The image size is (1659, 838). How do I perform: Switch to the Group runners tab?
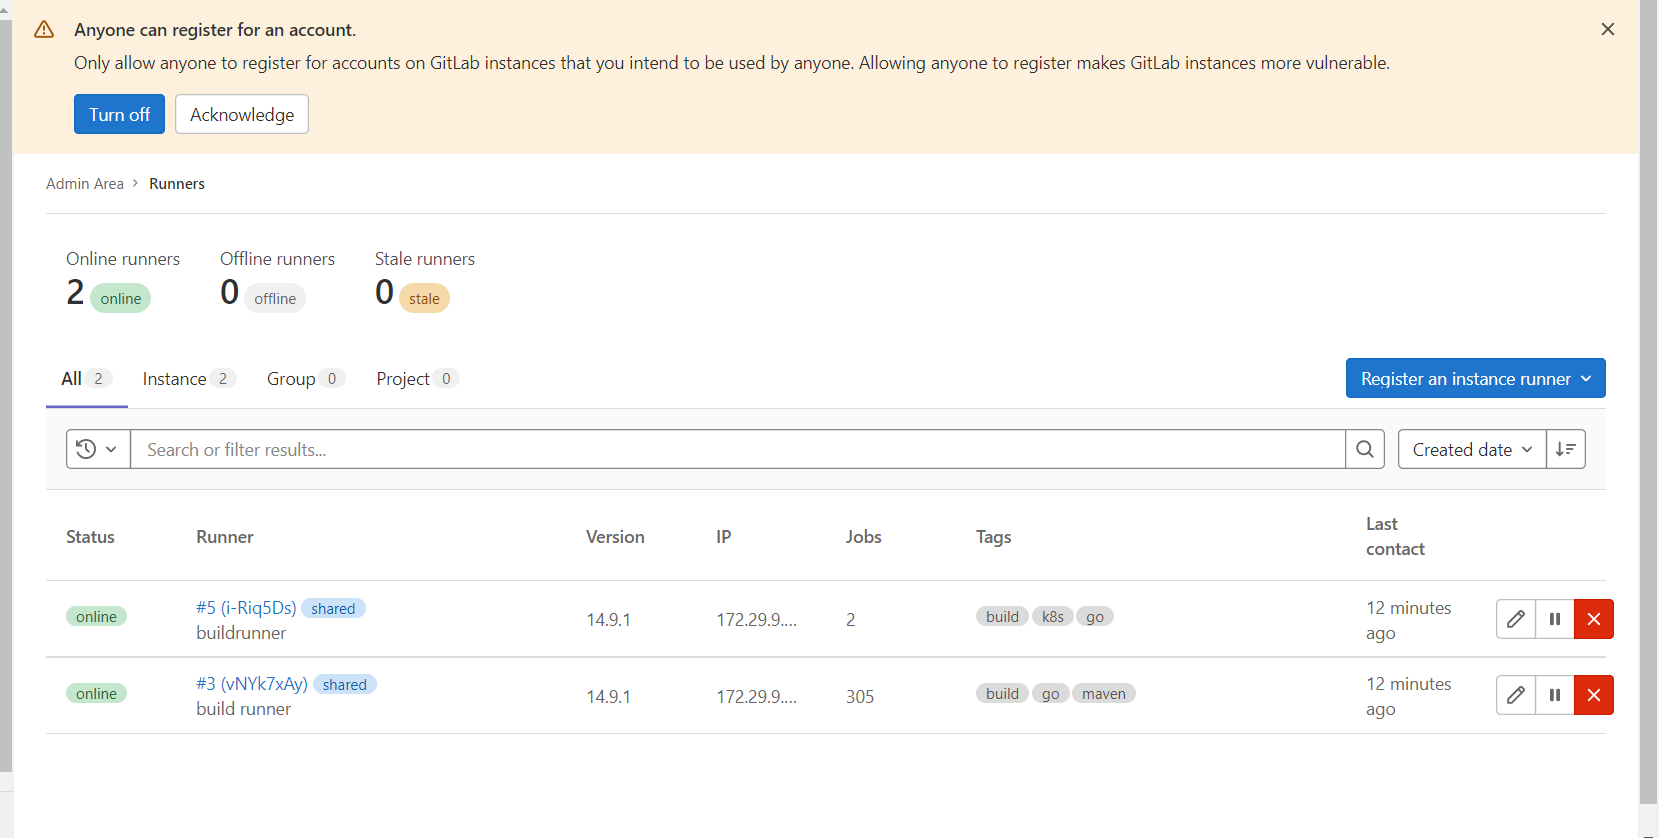click(x=305, y=379)
